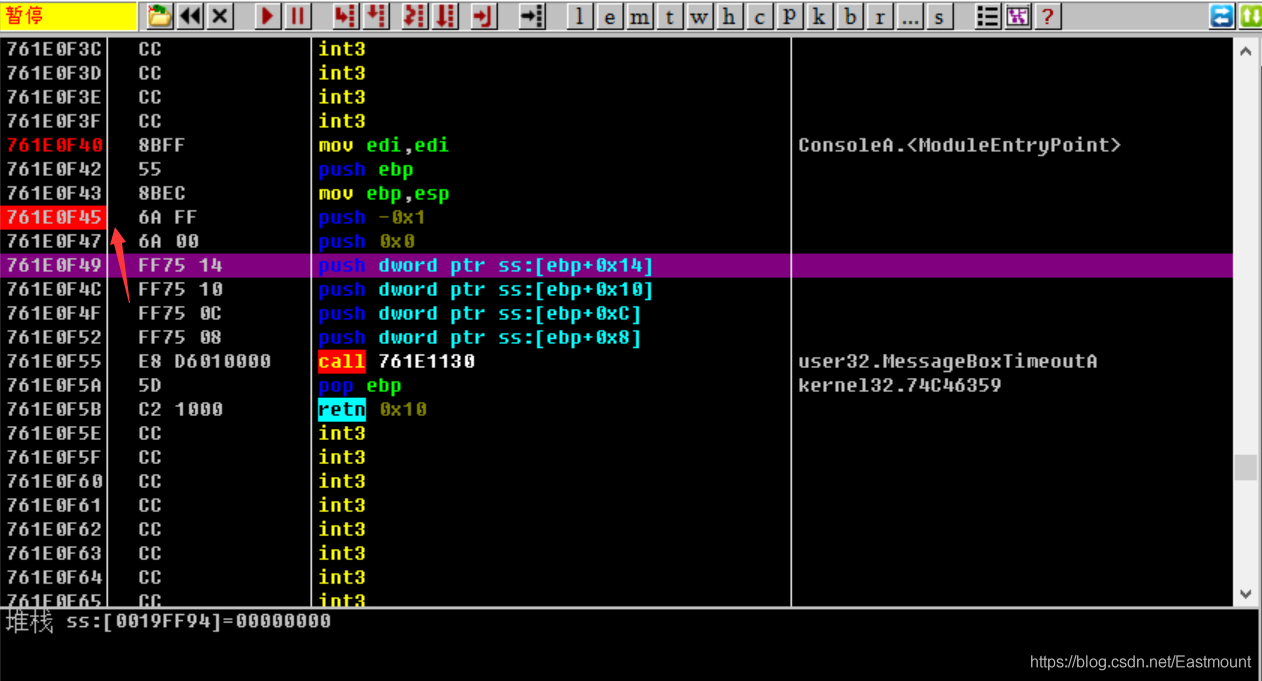Select highlighted row address 761E0F49
The image size is (1262, 681).
(x=54, y=265)
